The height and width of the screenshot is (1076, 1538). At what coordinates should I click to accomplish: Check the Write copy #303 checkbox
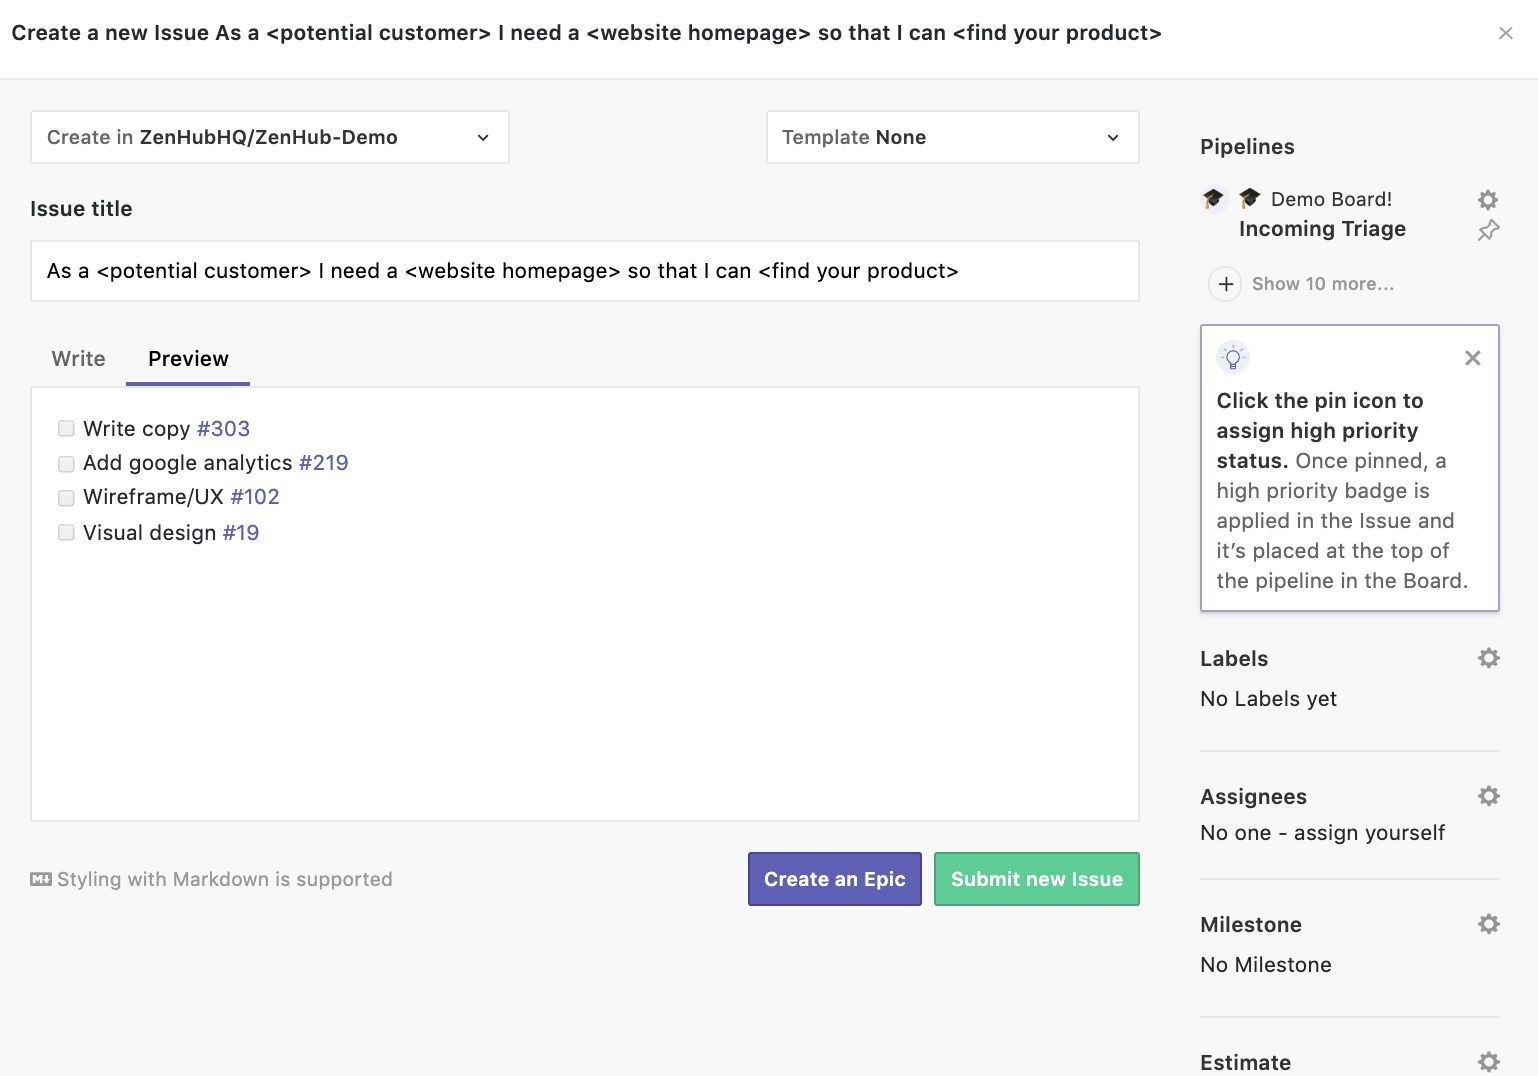pos(66,429)
